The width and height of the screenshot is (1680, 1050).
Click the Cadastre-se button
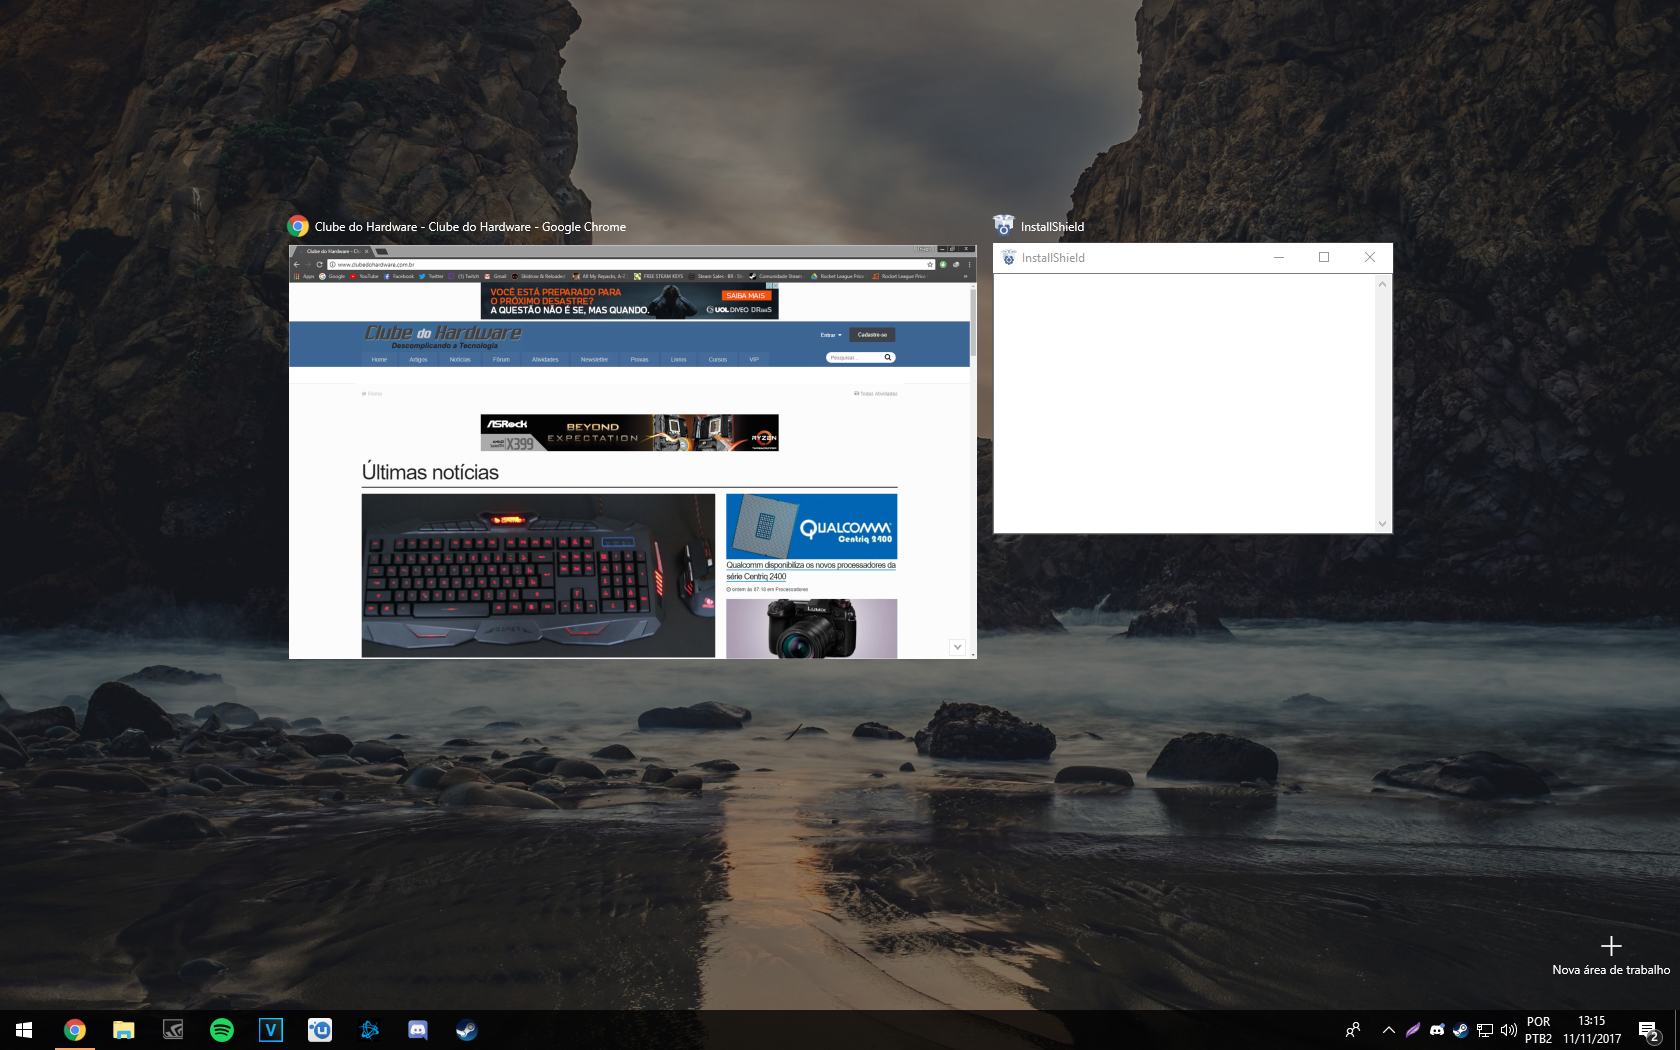point(872,335)
